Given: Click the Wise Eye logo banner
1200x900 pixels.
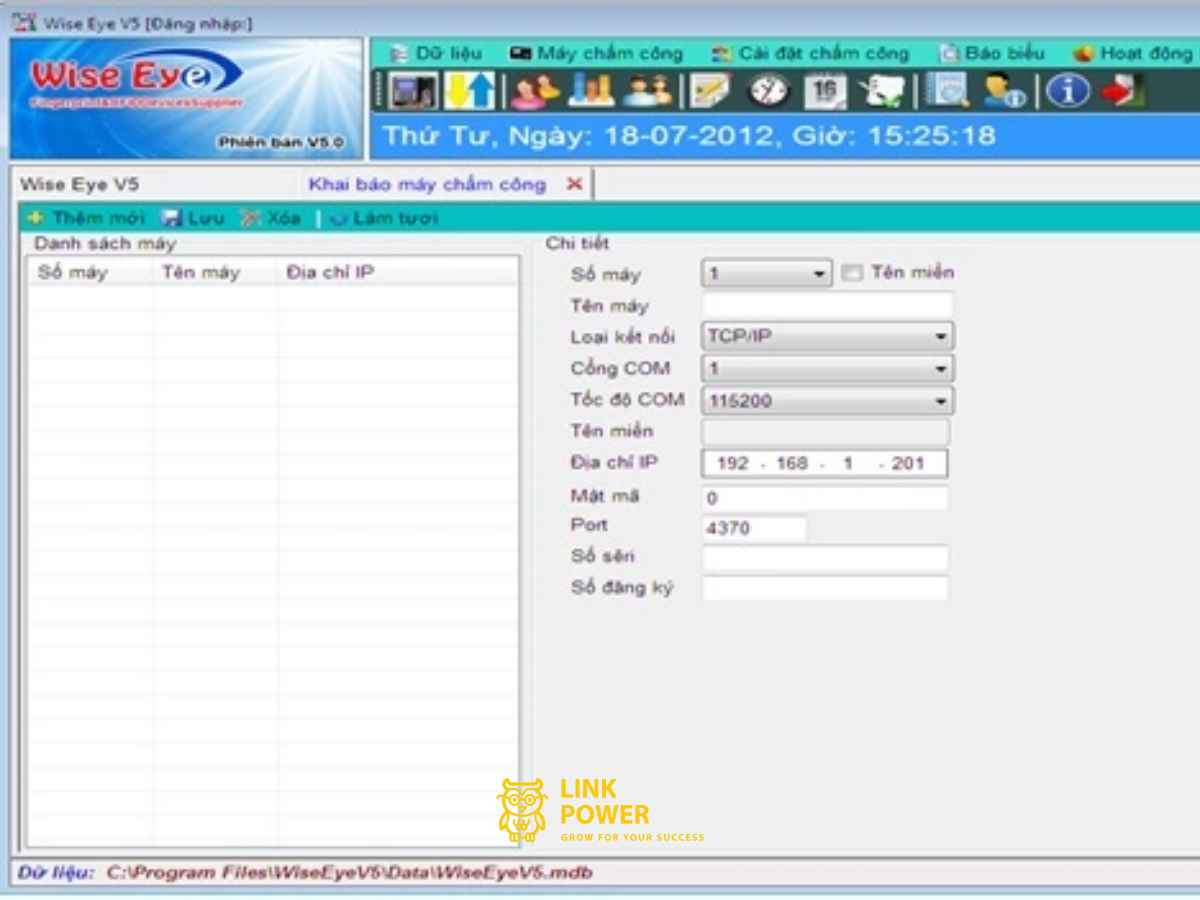Looking at the screenshot, I should tap(187, 98).
